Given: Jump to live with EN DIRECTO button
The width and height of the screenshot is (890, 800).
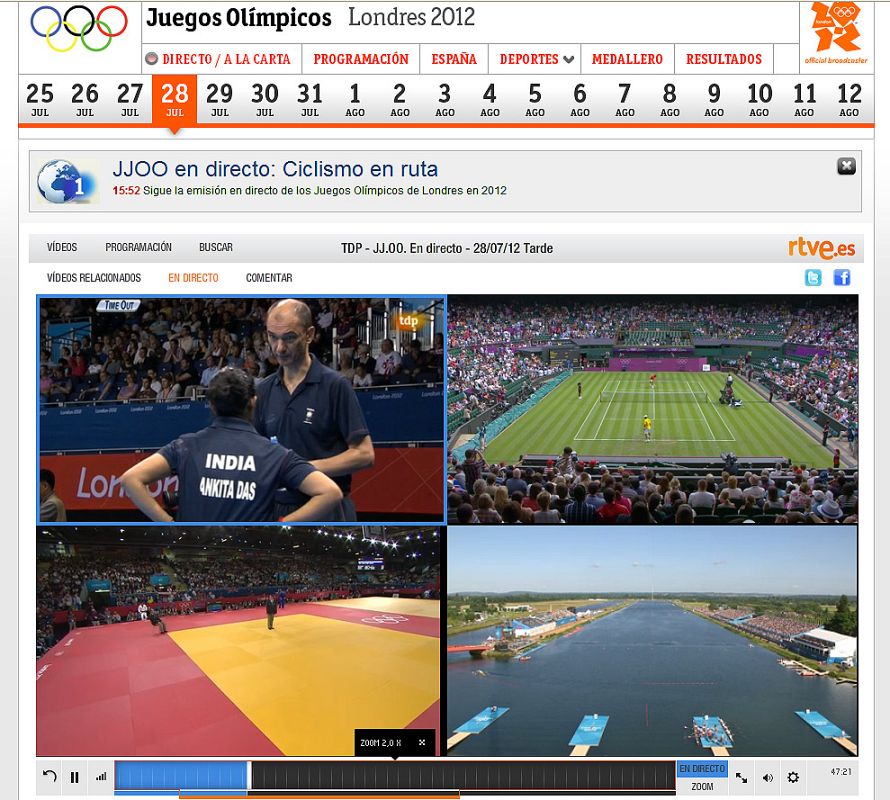Looking at the screenshot, I should pos(702,769).
